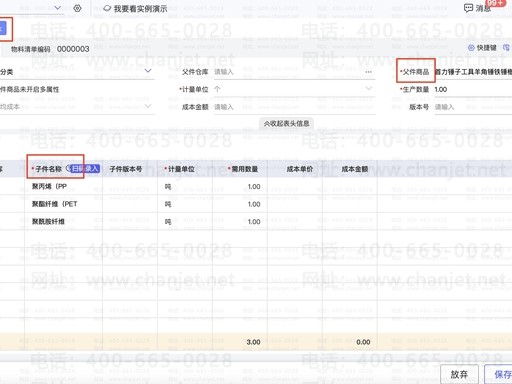
Task: Click the 扫码录入 scan entry button
Action: [x=85, y=169]
